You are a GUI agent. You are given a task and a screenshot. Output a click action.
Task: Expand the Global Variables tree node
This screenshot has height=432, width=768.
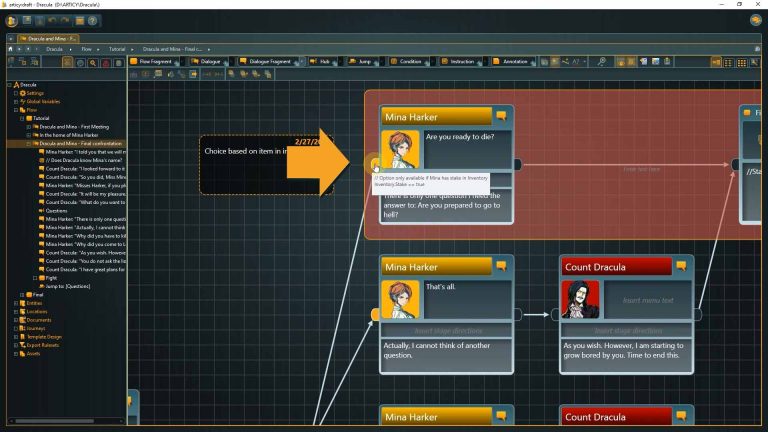click(x=16, y=101)
